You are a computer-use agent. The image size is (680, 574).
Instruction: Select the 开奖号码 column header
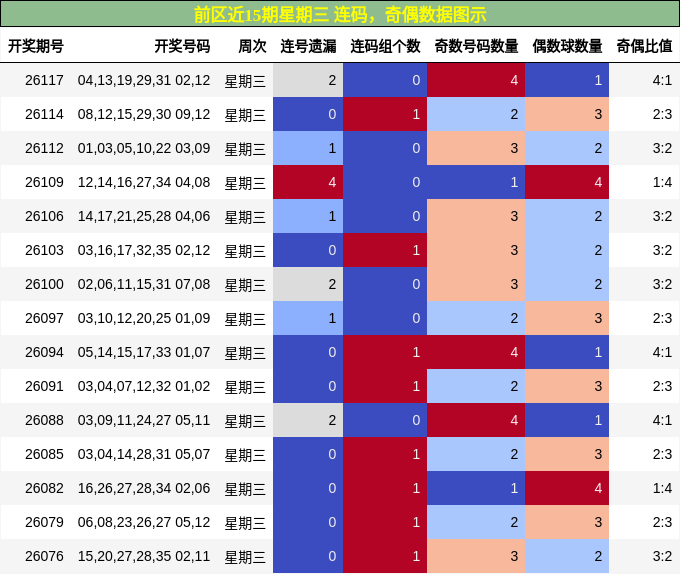(x=182, y=46)
